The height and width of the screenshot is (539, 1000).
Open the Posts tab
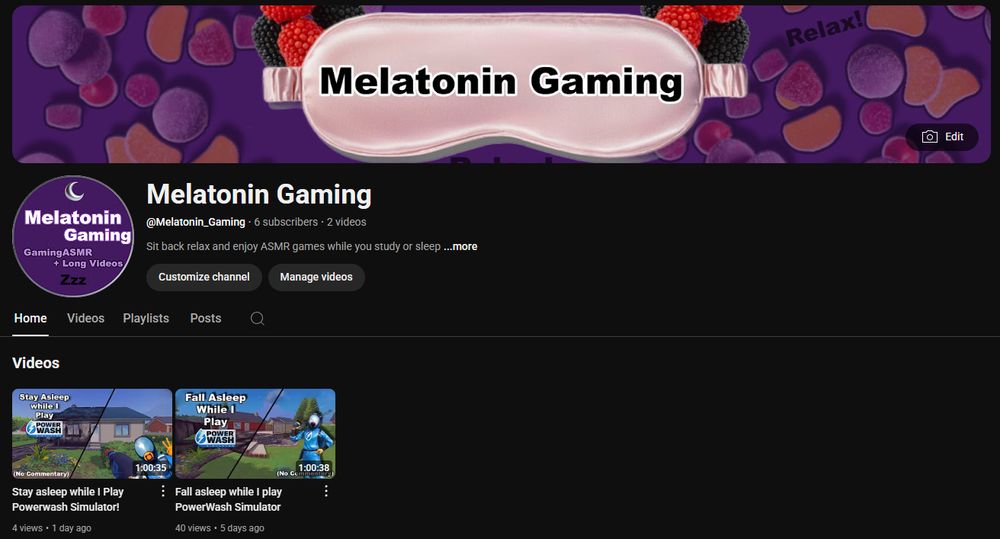[x=205, y=318]
